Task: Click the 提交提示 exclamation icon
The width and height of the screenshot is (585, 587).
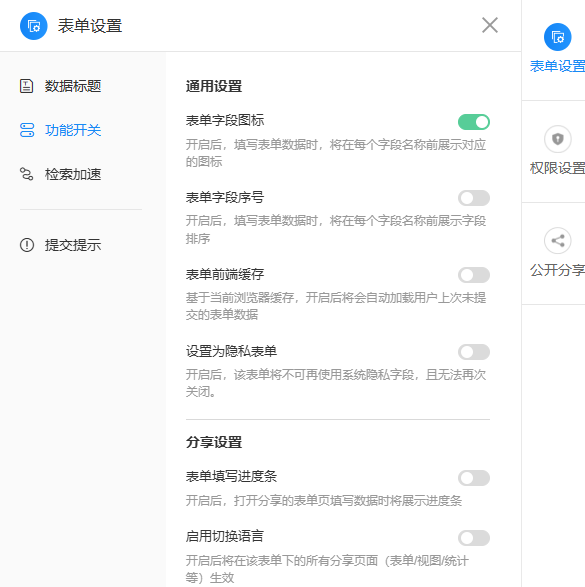Action: (x=27, y=245)
